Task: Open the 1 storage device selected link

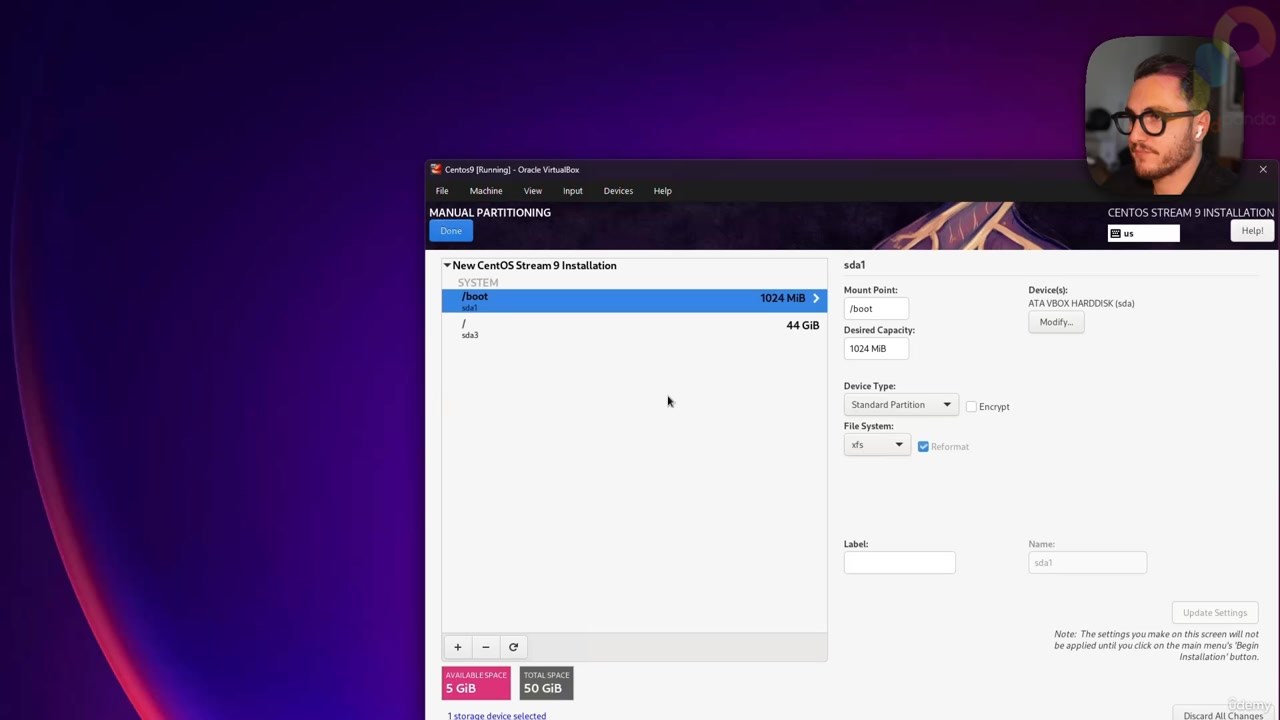Action: pos(497,715)
